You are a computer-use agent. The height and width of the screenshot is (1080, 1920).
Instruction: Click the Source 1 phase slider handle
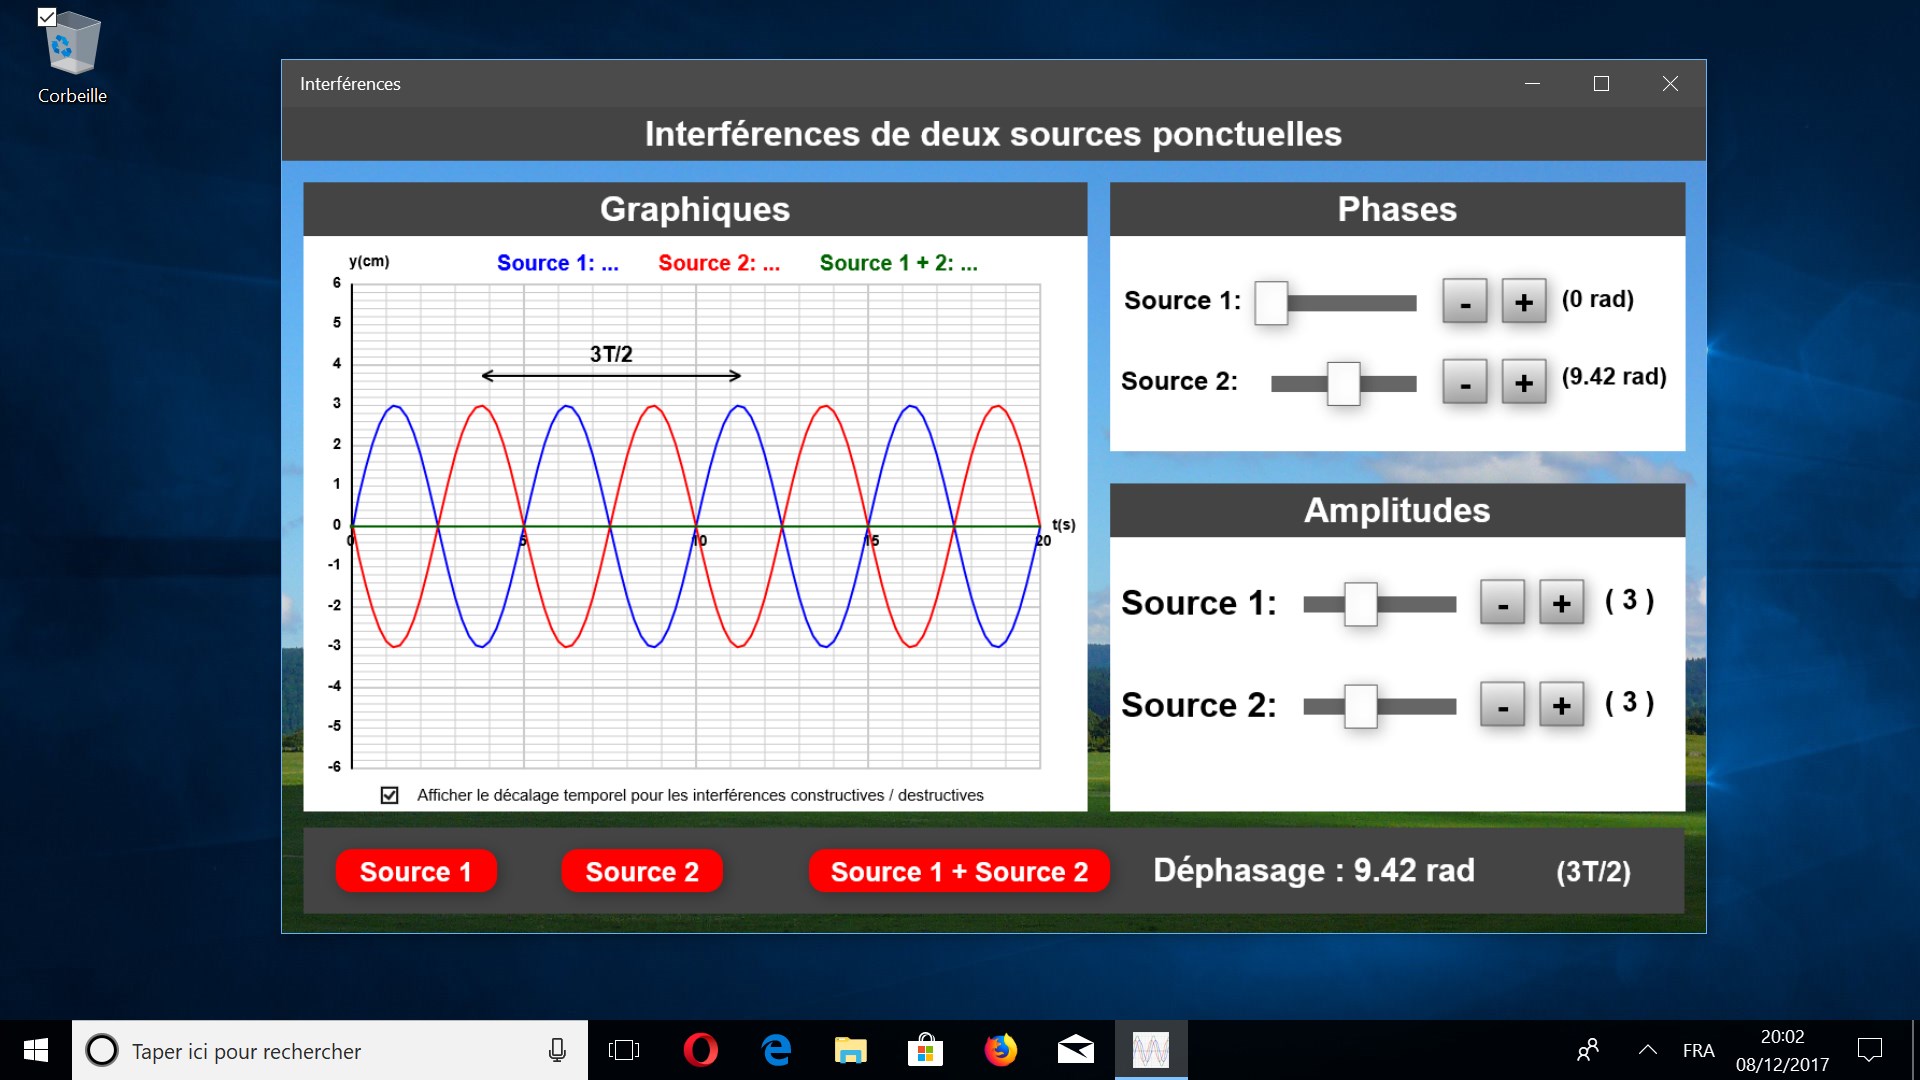1271,302
